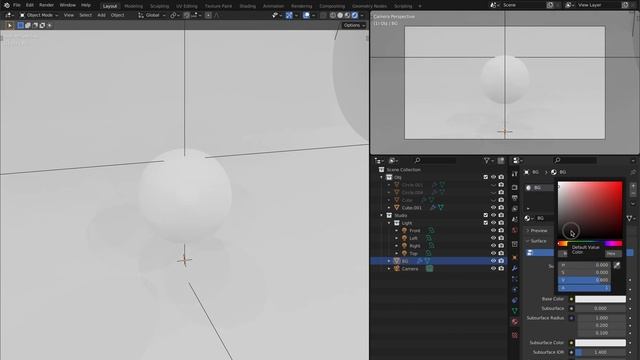Image resolution: width=640 pixels, height=360 pixels.
Task: Click the properties search field
Action: point(575,160)
